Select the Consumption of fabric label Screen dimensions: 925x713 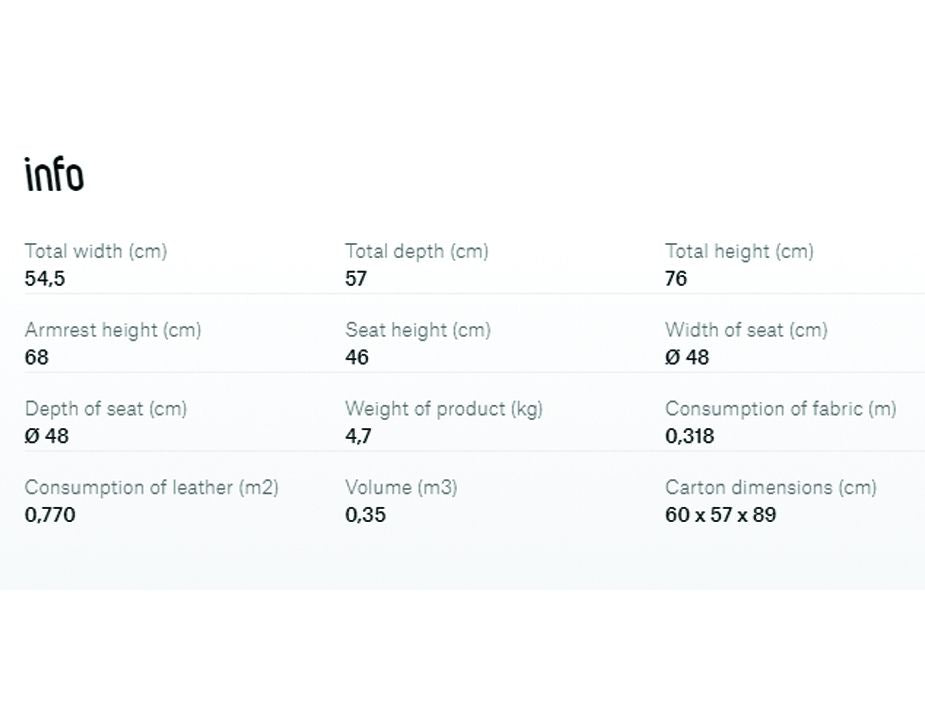[x=781, y=409]
